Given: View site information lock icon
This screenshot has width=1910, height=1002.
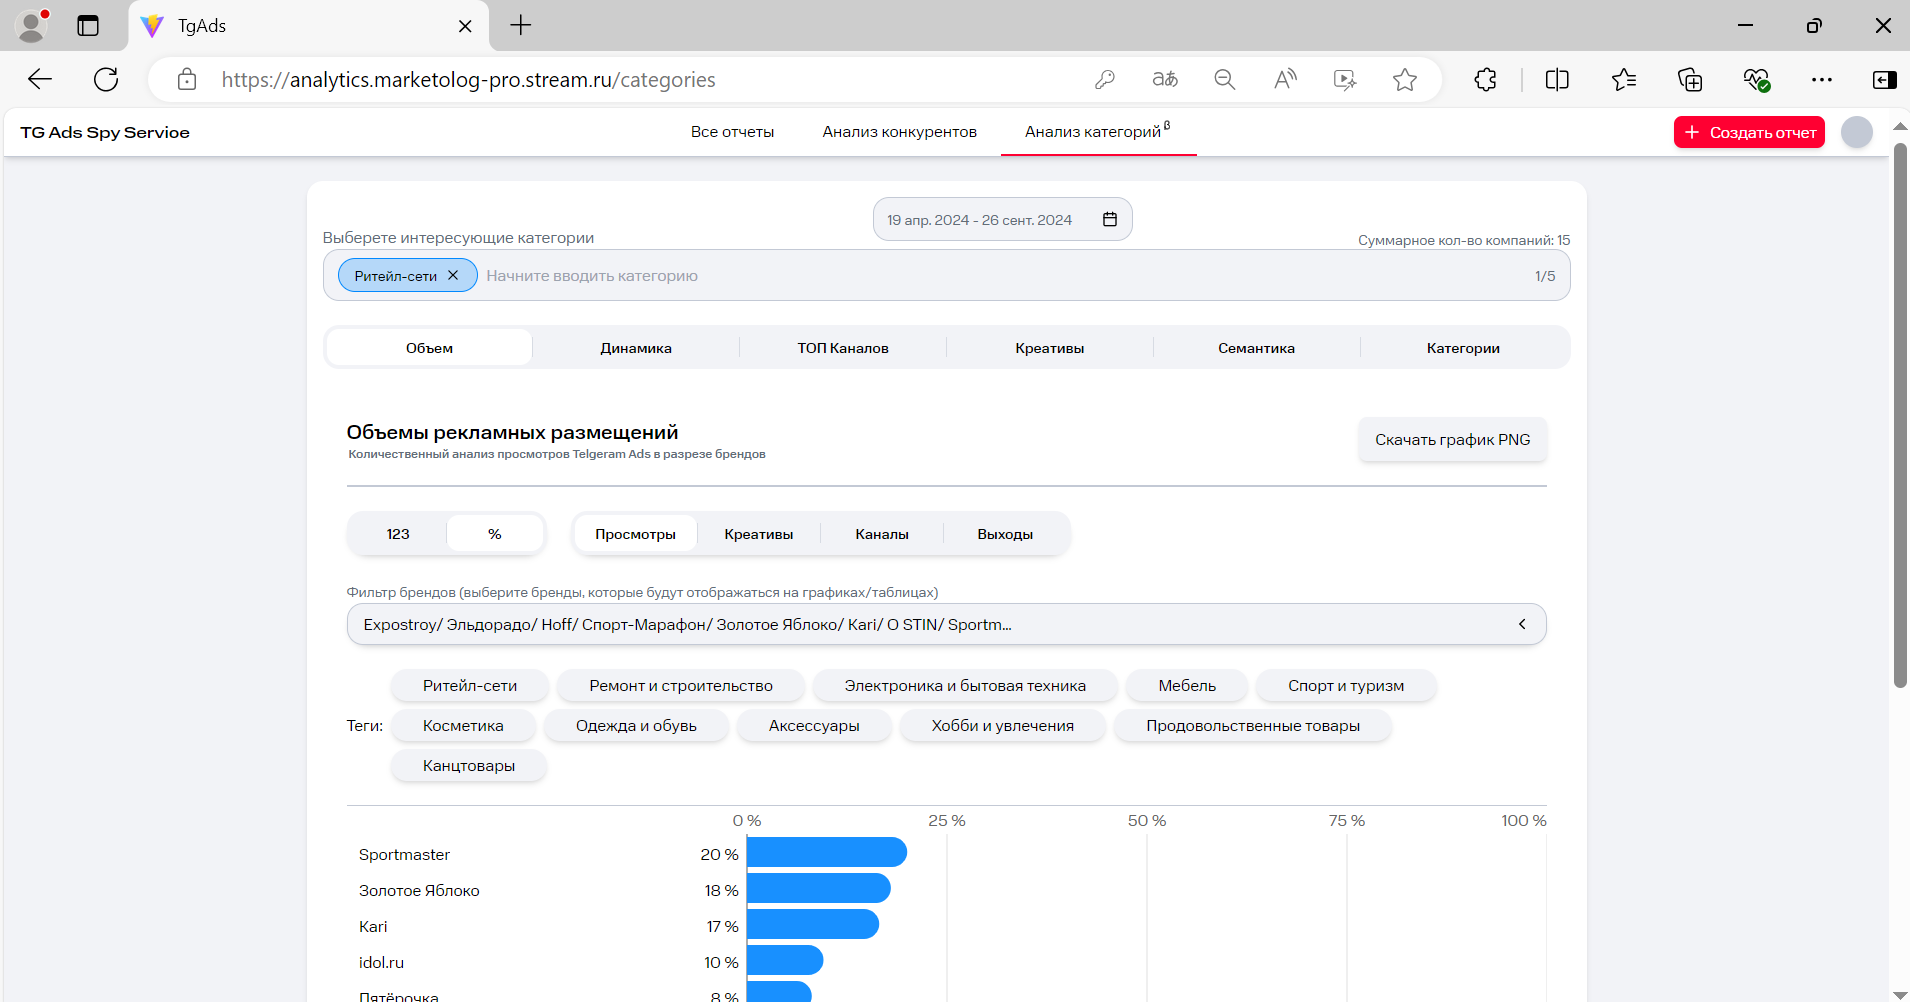Looking at the screenshot, I should coord(187,80).
